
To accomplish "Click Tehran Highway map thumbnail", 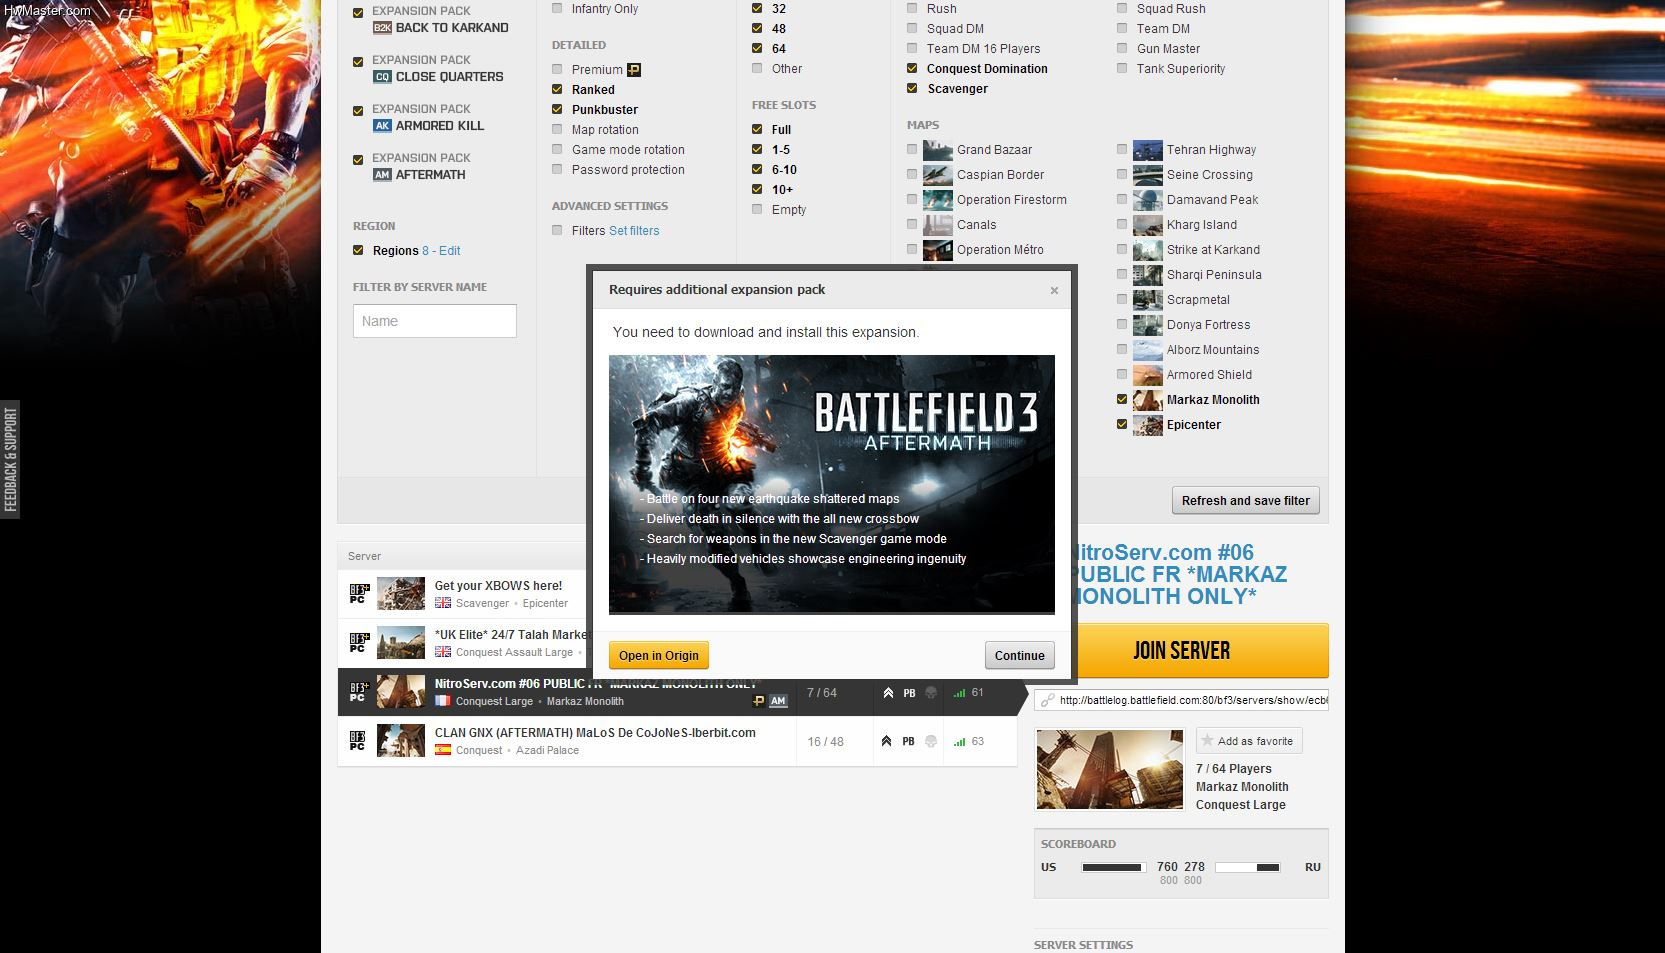I will click(x=1148, y=150).
